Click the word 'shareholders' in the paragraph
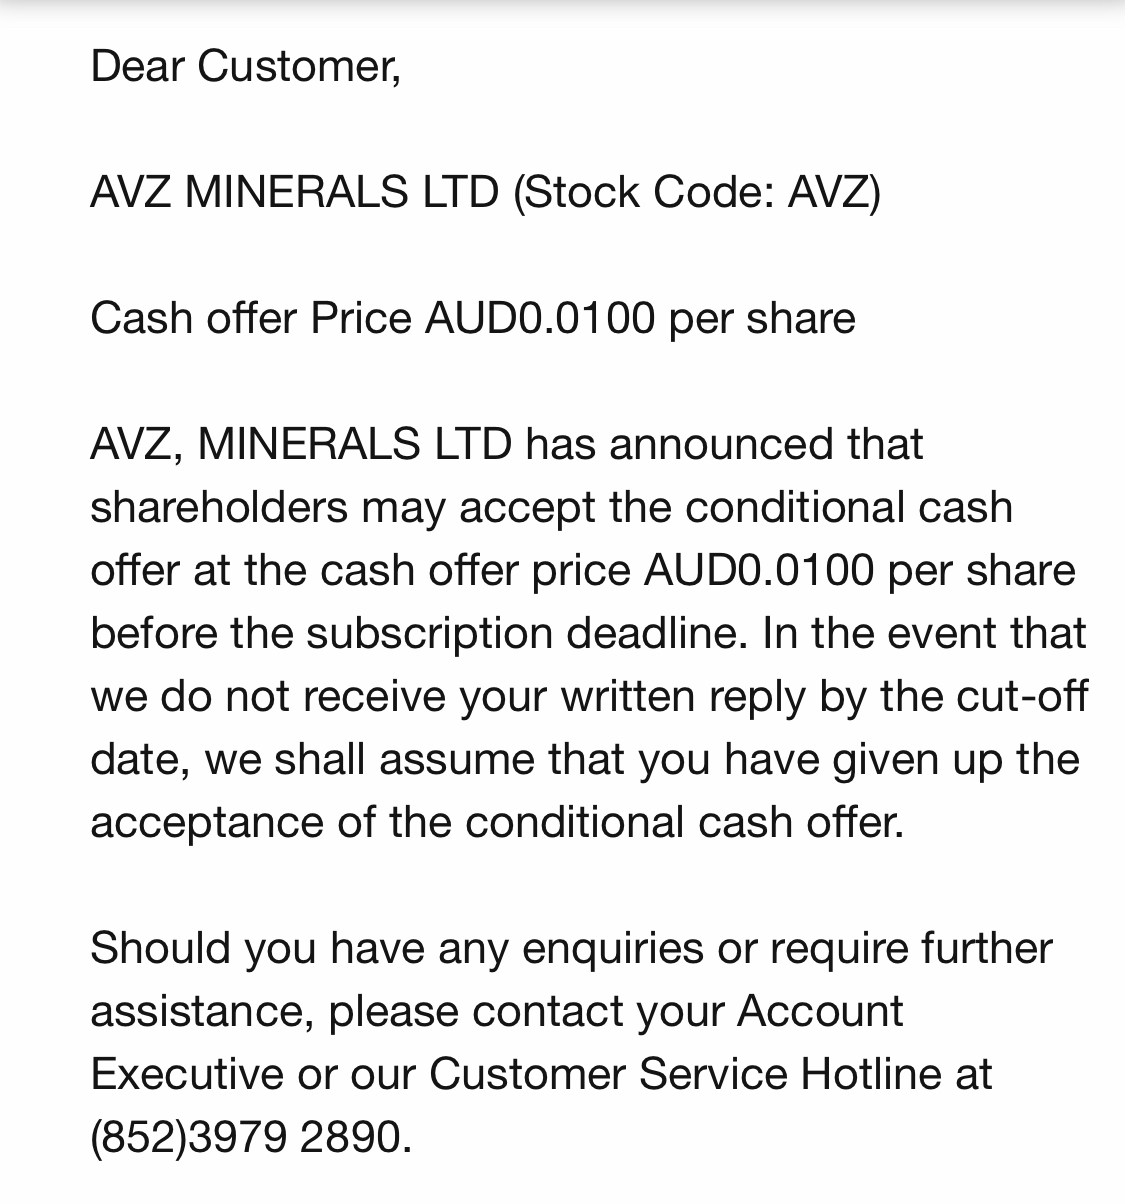 (x=219, y=508)
